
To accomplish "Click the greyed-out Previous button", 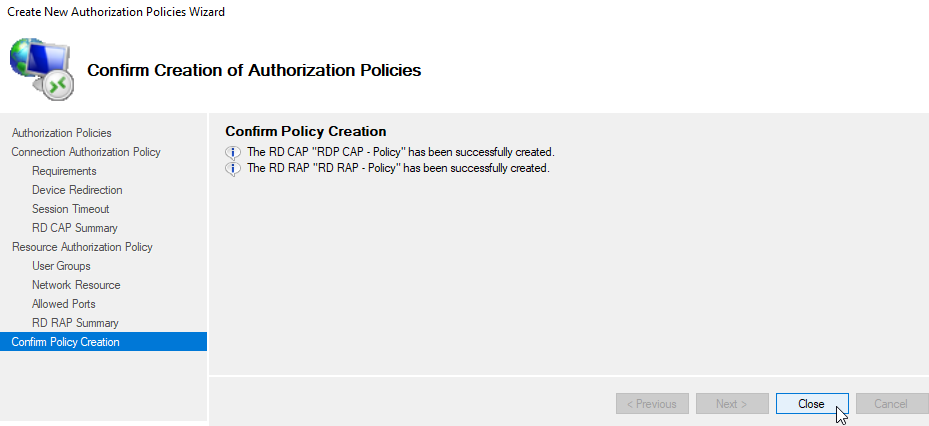I will pyautogui.click(x=652, y=404).
